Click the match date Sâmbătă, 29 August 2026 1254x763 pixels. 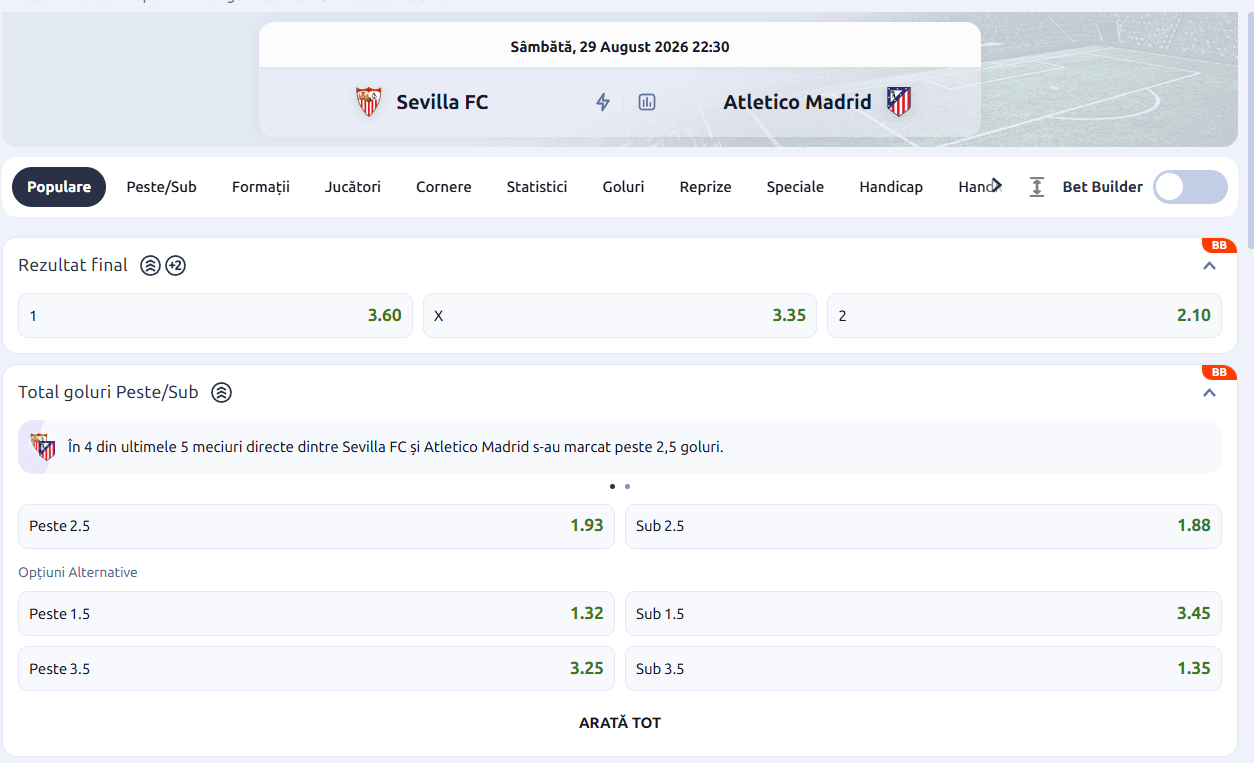click(x=620, y=47)
